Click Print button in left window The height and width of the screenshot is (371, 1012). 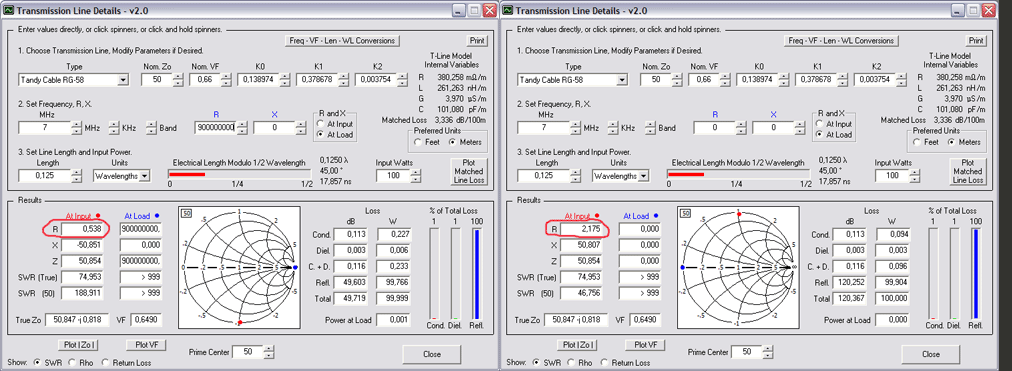(477, 41)
